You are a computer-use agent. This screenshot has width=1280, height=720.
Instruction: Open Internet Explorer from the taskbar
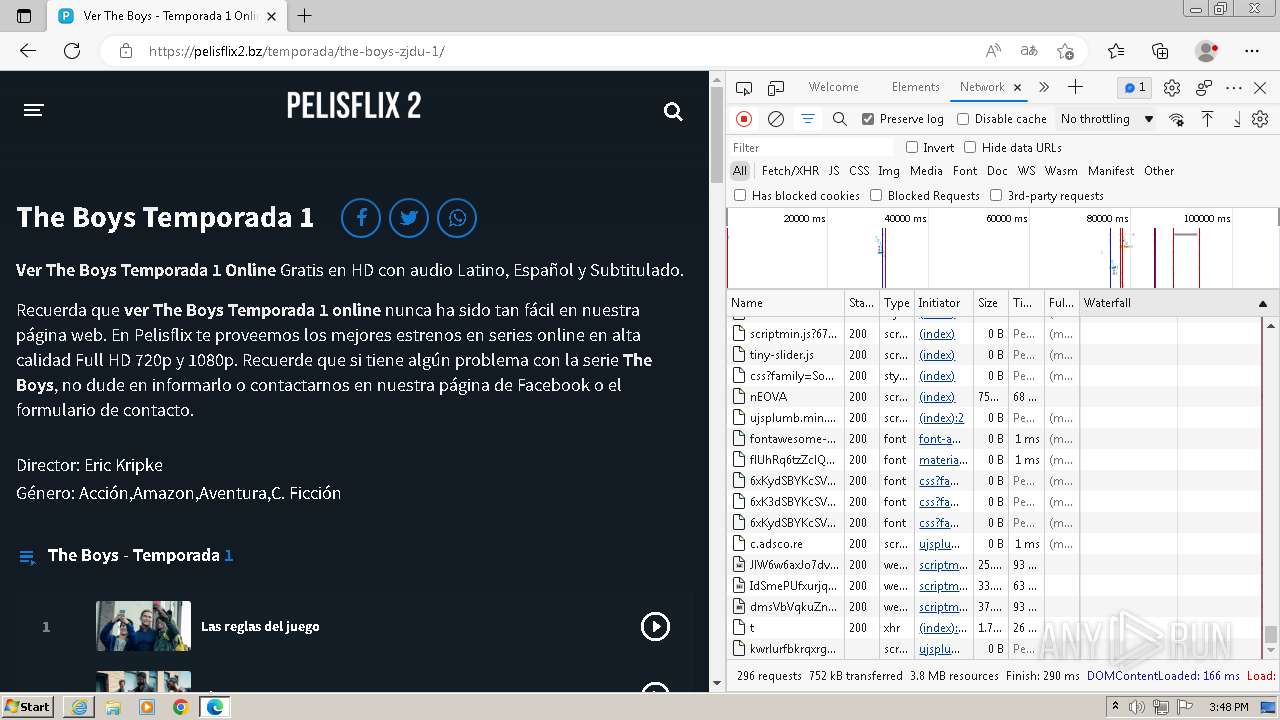coord(79,707)
